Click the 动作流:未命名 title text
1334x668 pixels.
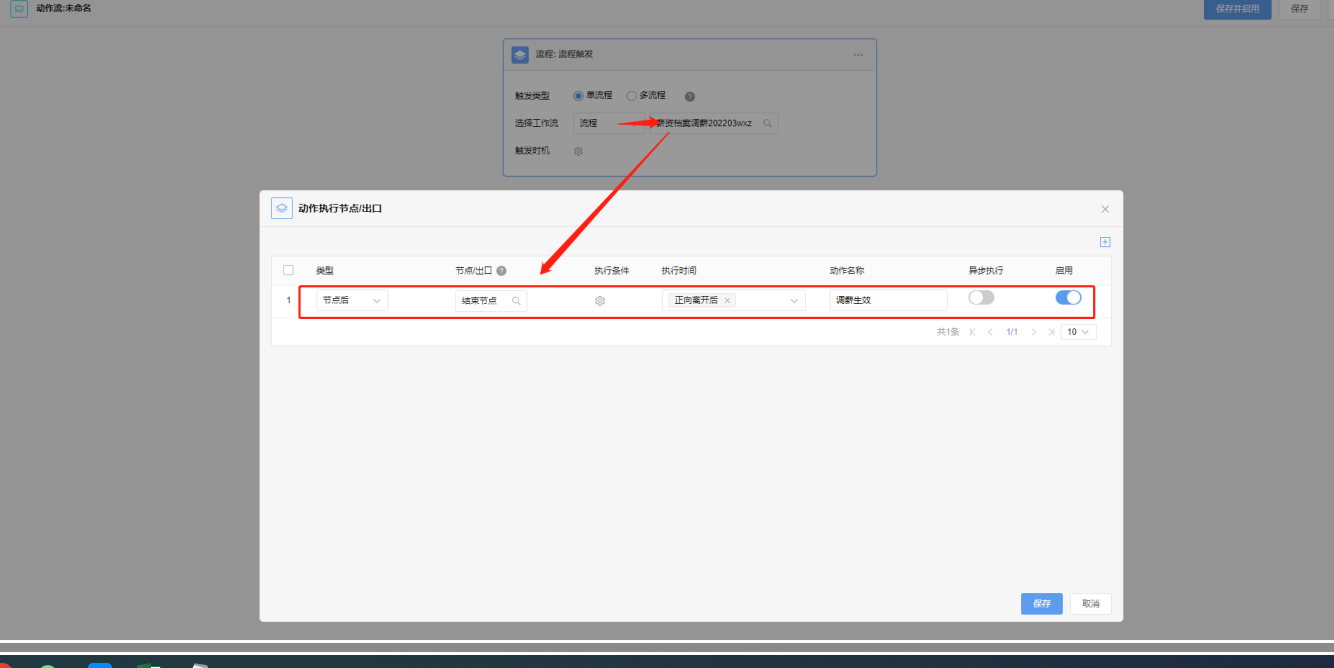pos(64,8)
